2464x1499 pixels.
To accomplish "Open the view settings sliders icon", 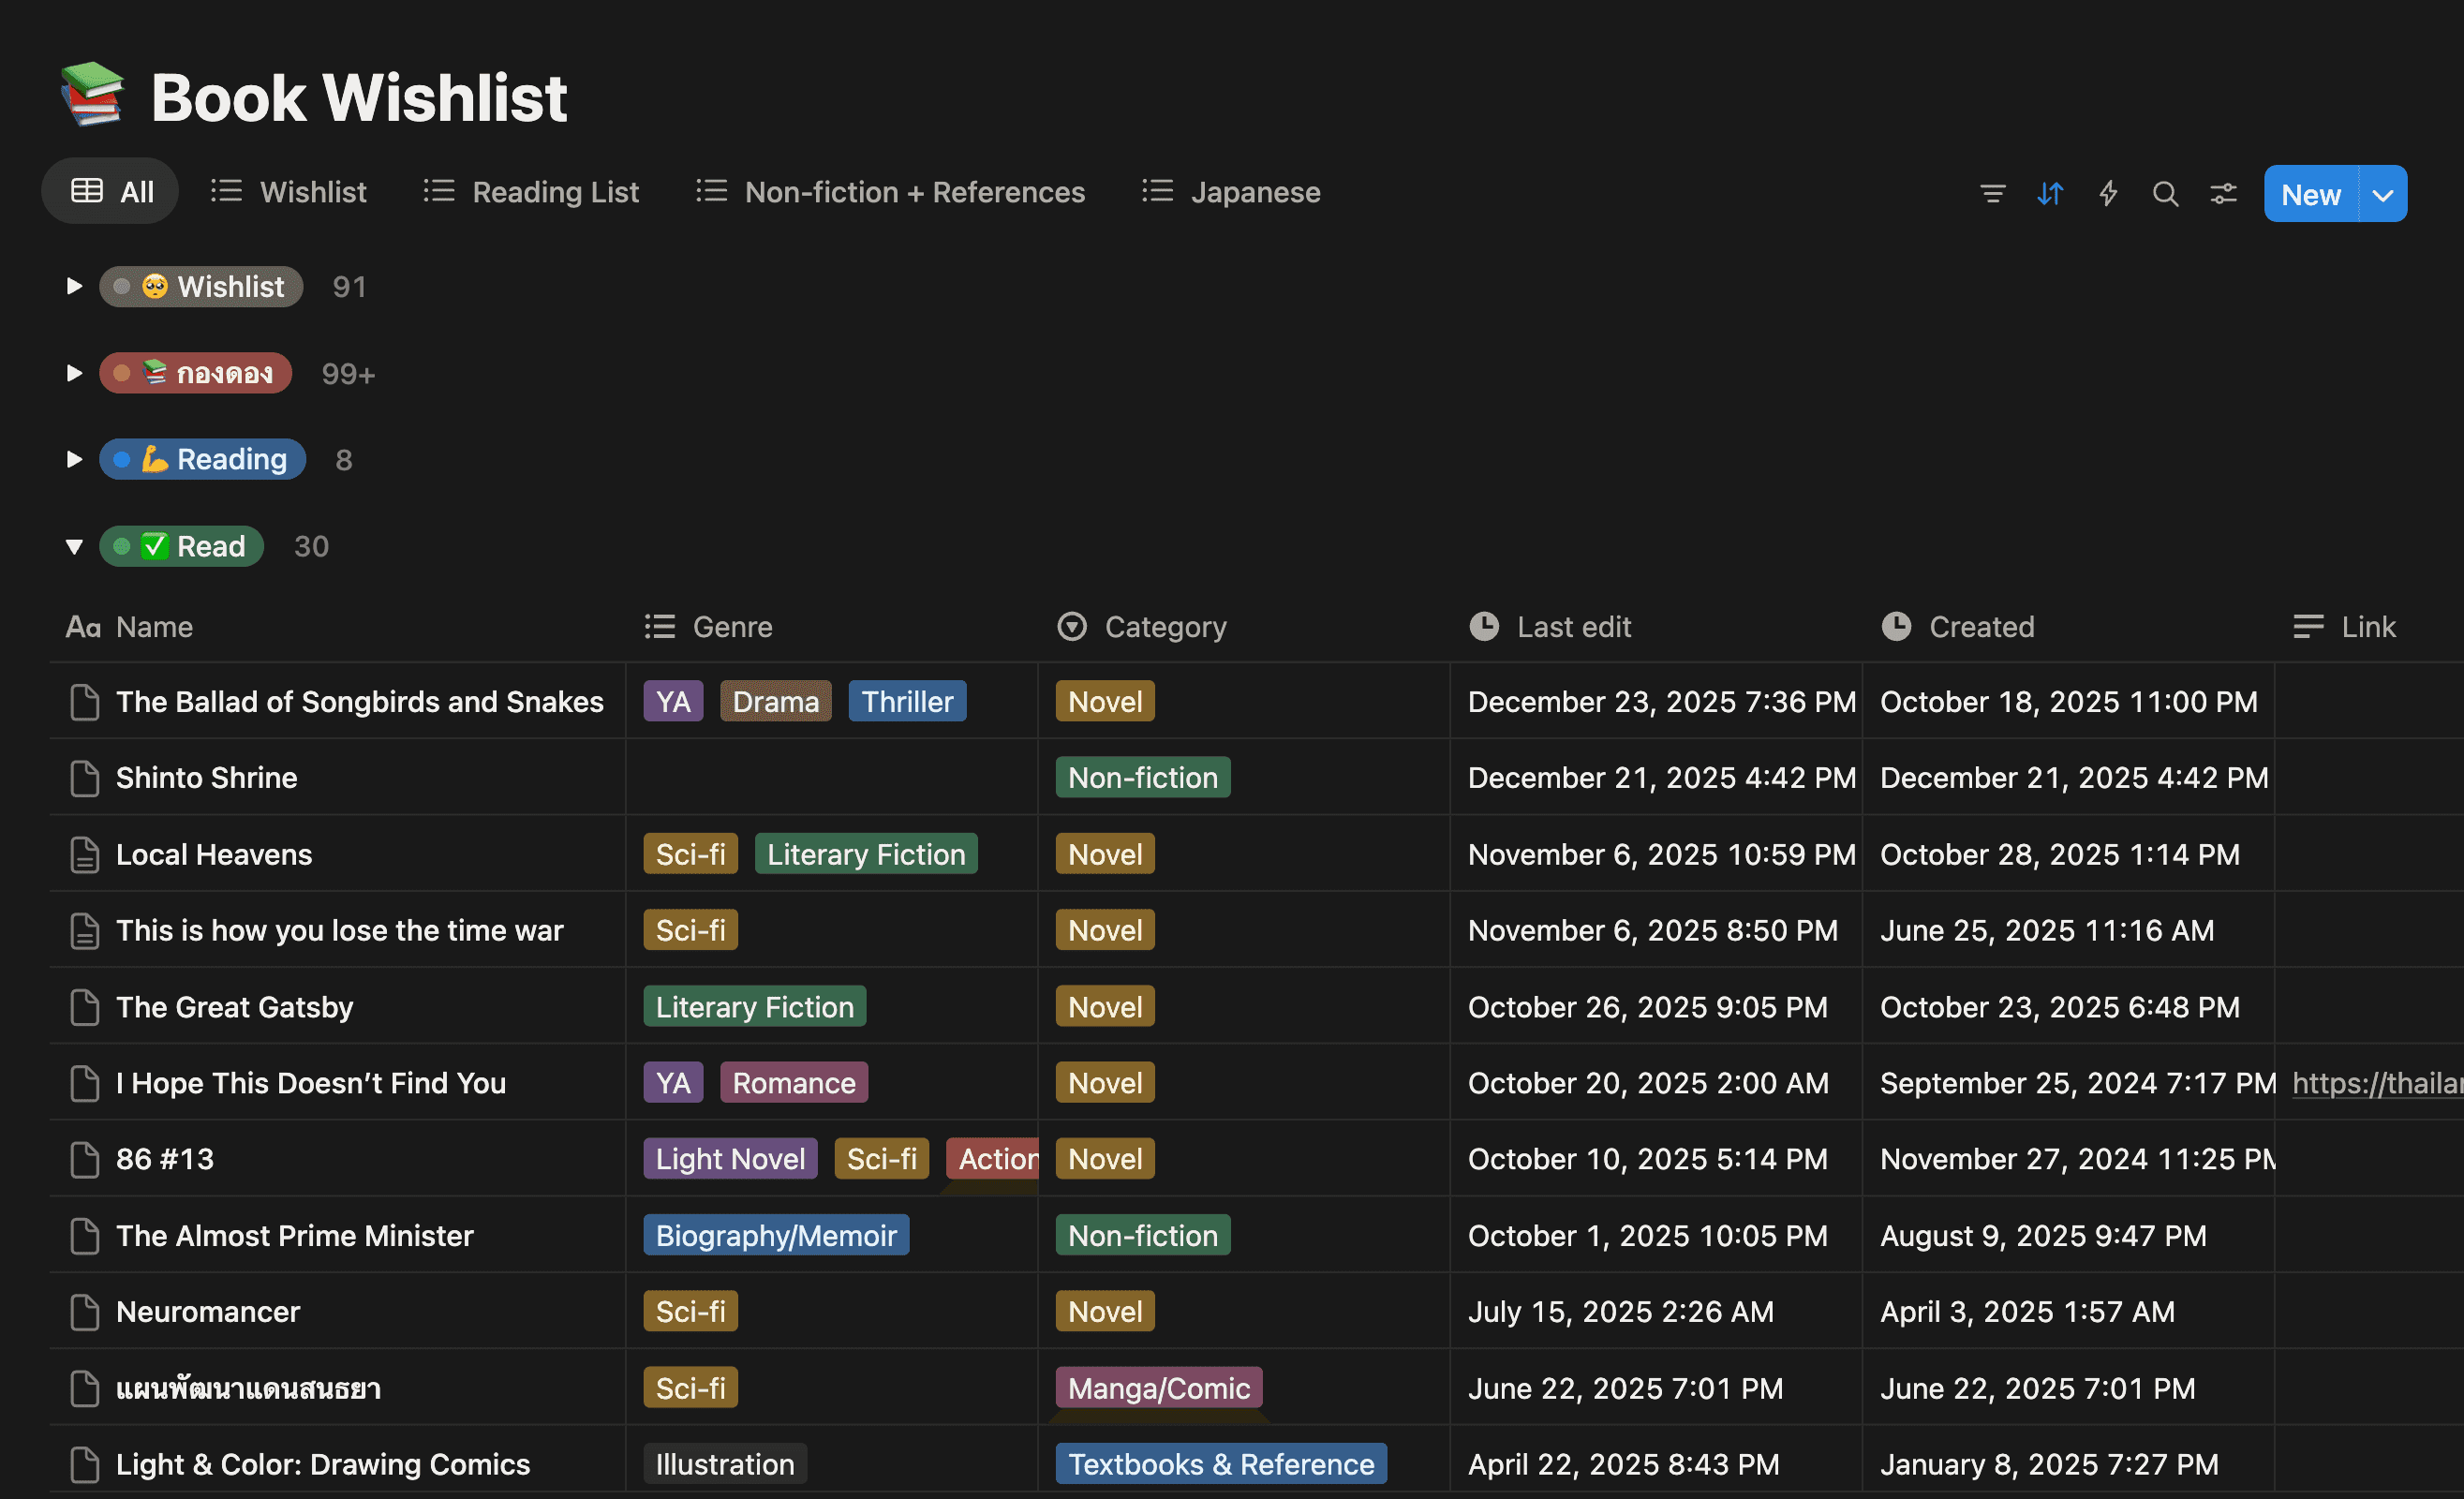I will (x=2223, y=193).
